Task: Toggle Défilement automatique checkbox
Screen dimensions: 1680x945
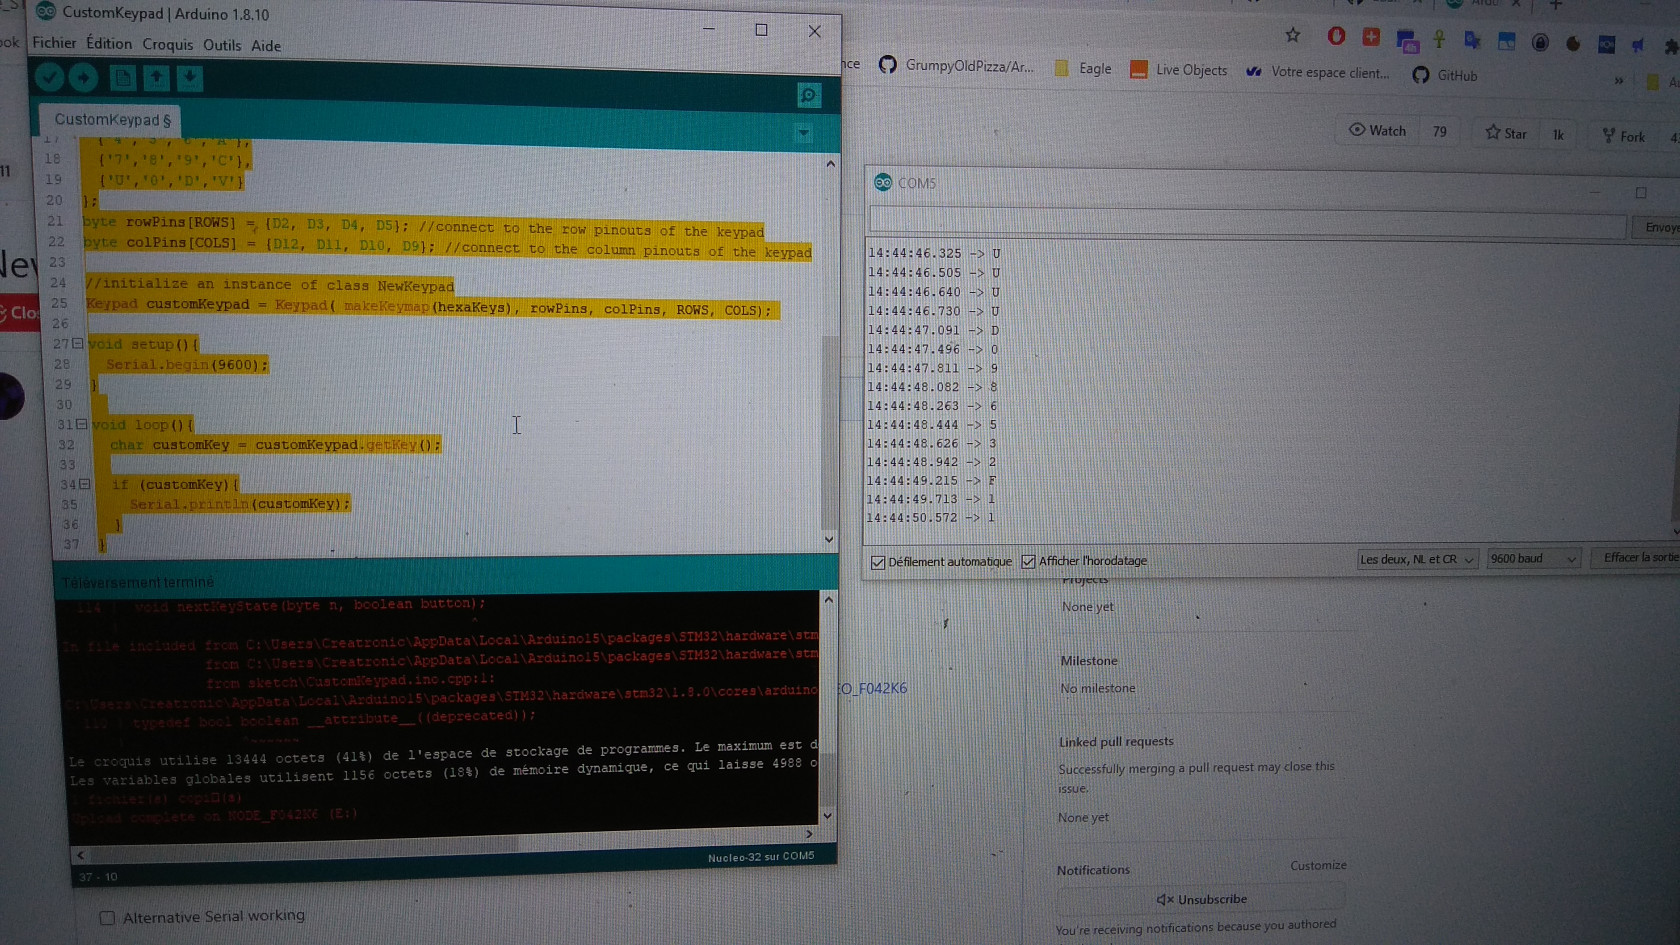Action: click(878, 562)
